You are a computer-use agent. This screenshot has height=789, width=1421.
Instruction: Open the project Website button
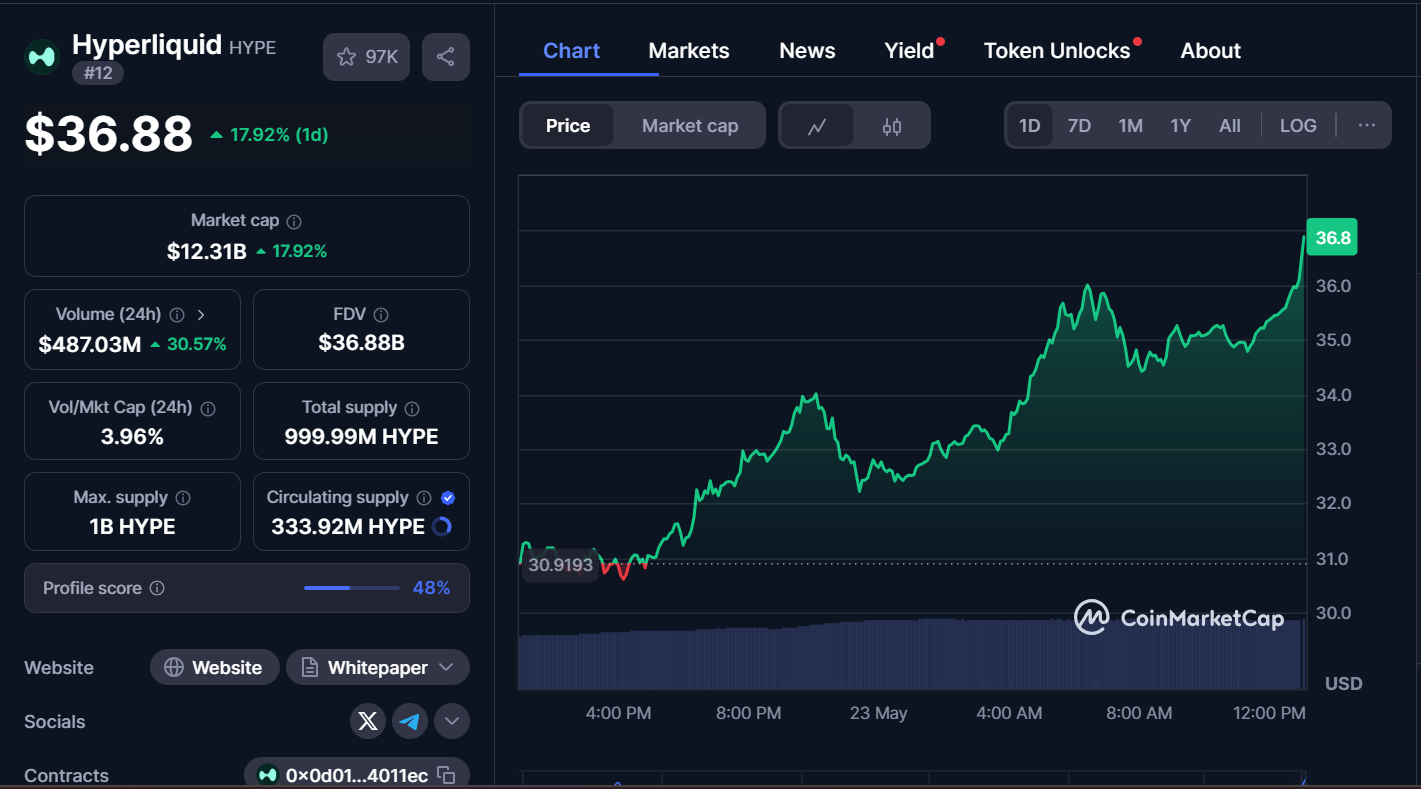[213, 667]
